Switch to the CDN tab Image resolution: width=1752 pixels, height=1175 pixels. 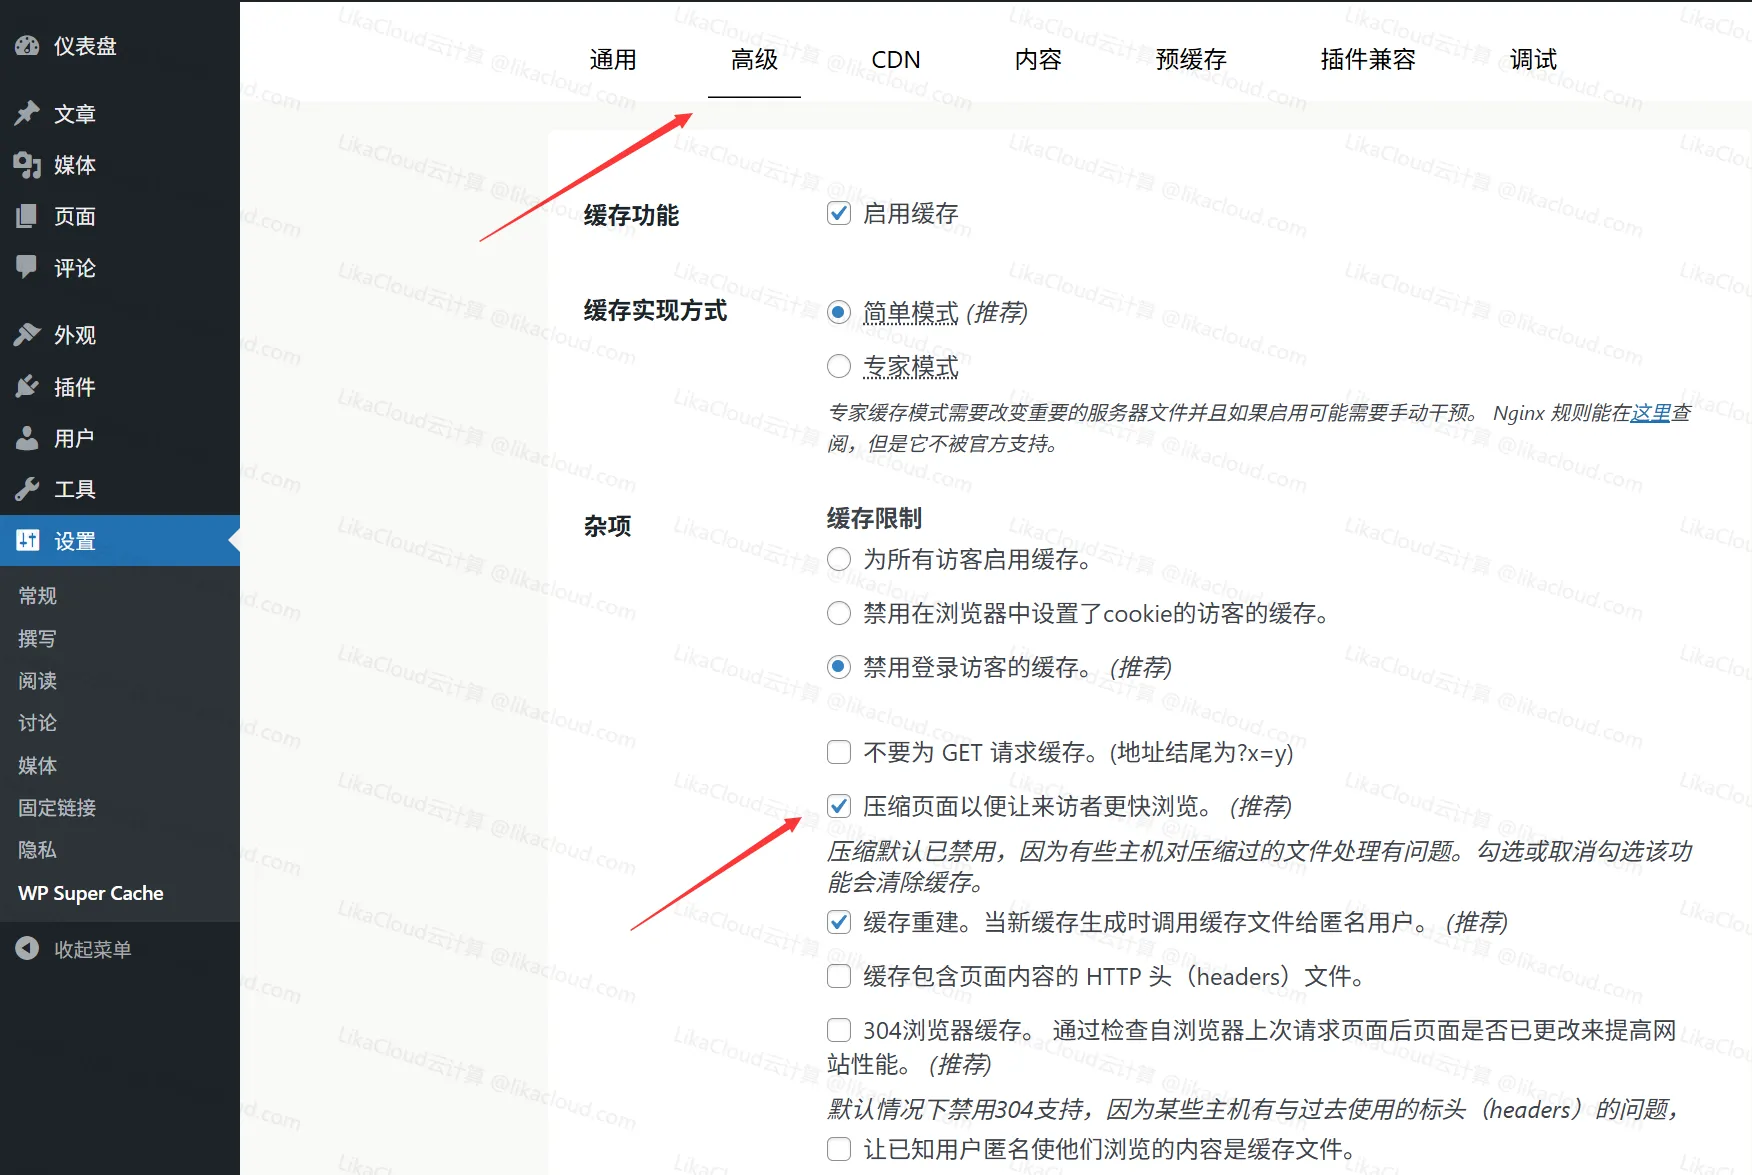click(894, 60)
